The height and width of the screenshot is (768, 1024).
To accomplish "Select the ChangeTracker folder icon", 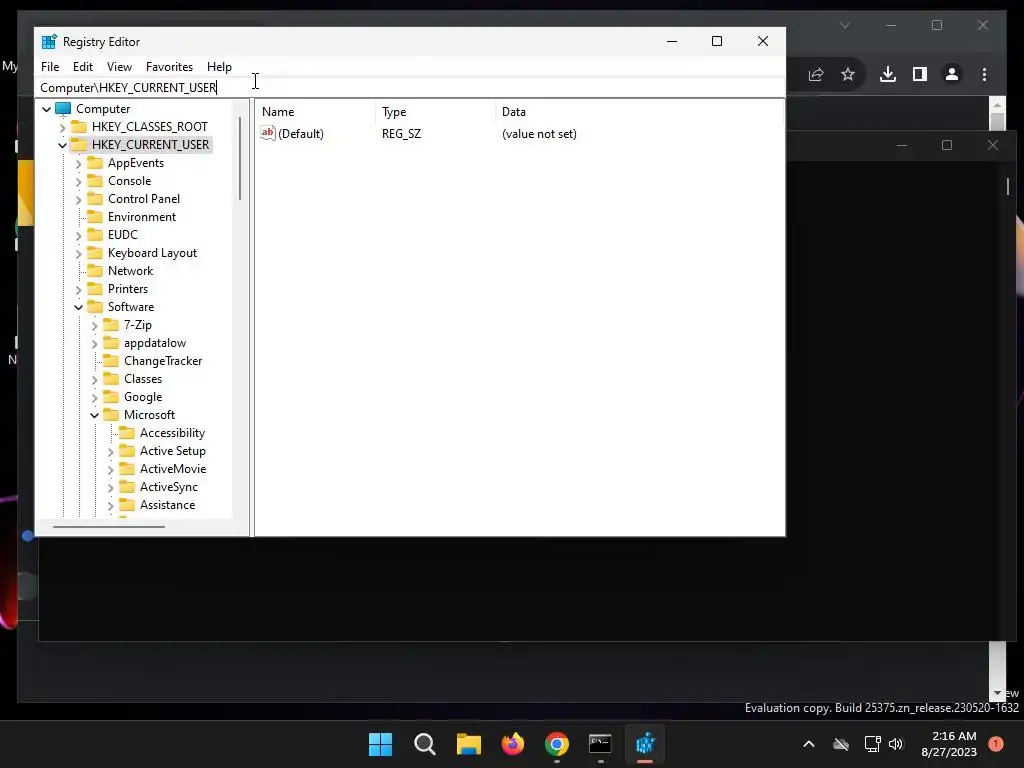I will pos(111,360).
